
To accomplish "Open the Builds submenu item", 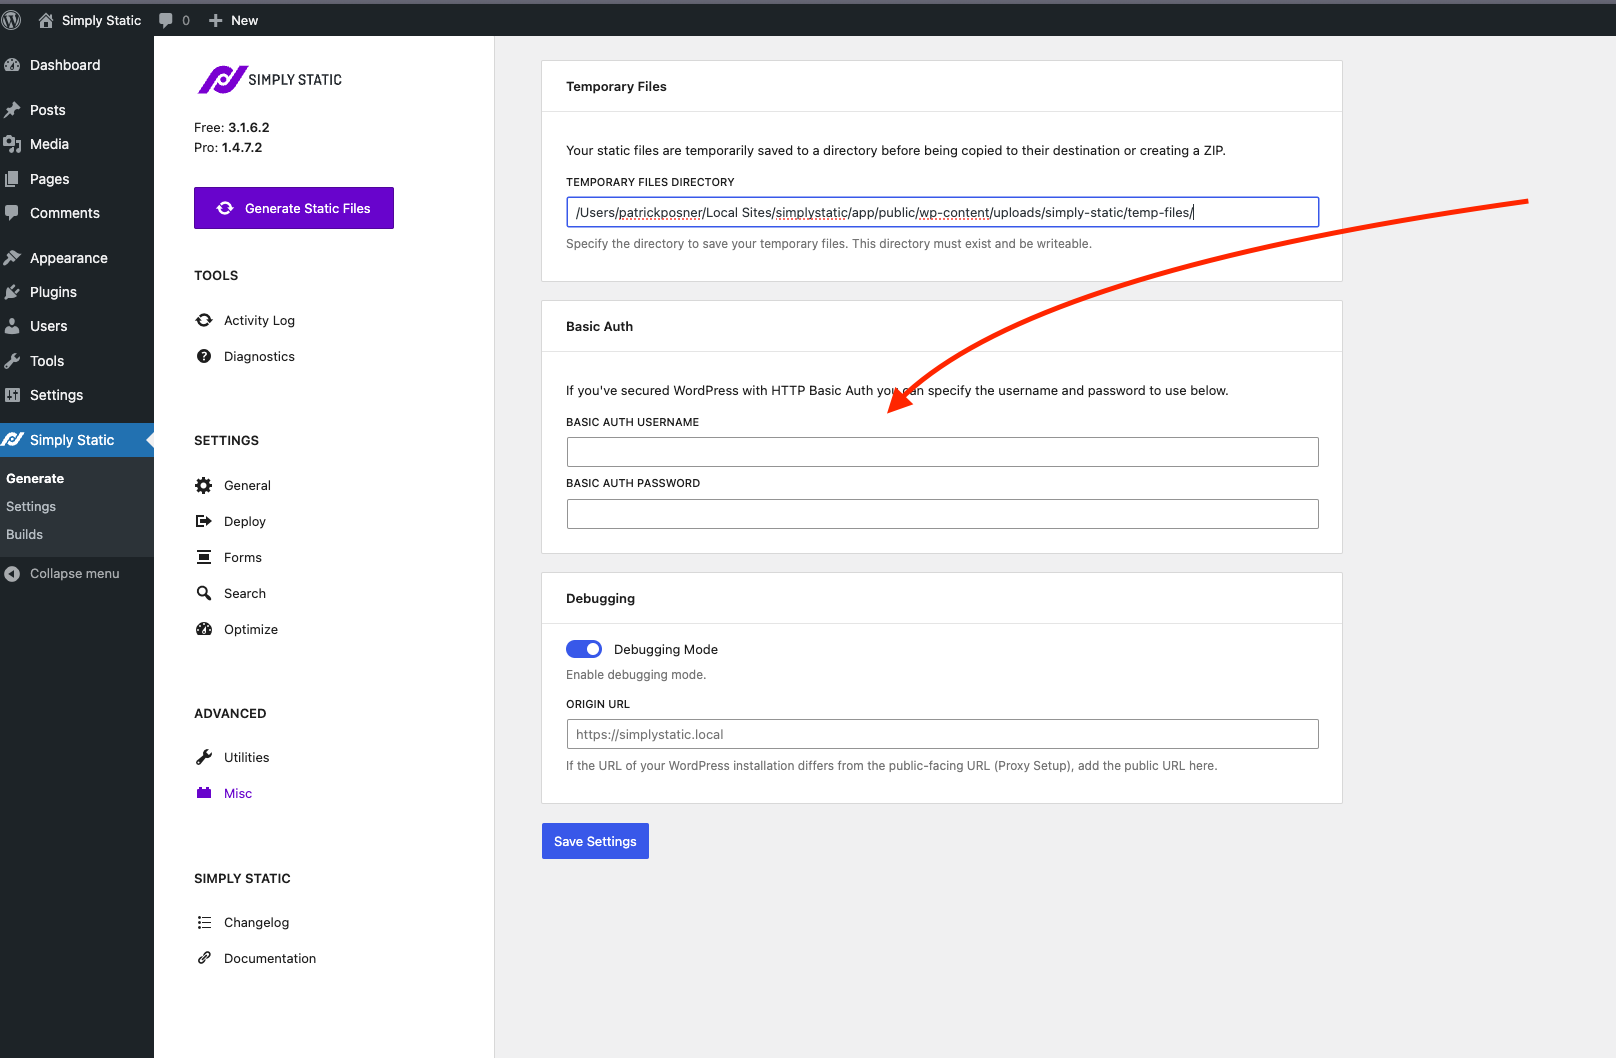I will 24,535.
